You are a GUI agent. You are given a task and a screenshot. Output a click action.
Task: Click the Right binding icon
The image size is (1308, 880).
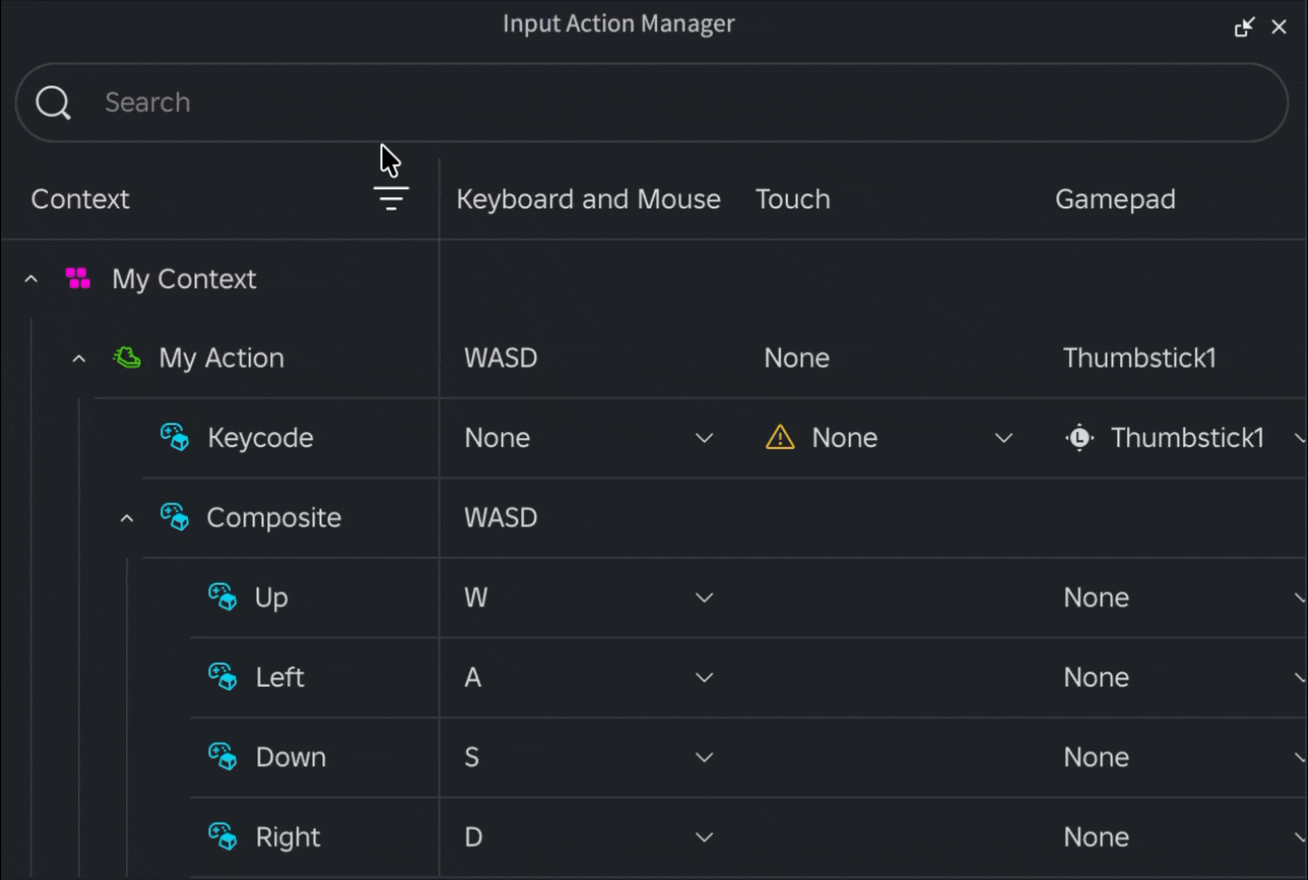pyautogui.click(x=223, y=837)
